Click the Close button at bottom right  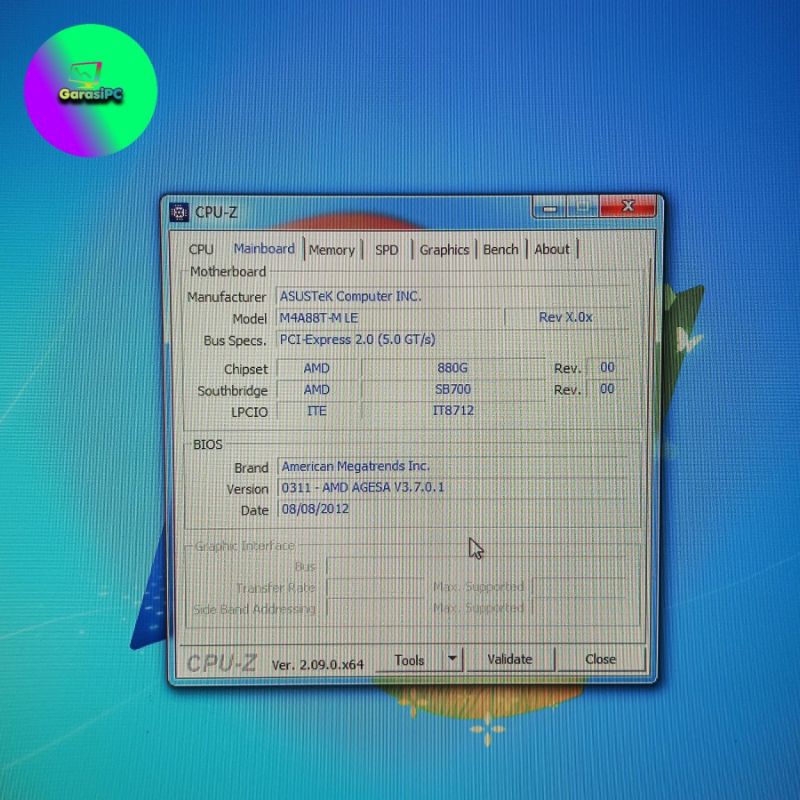click(x=600, y=659)
